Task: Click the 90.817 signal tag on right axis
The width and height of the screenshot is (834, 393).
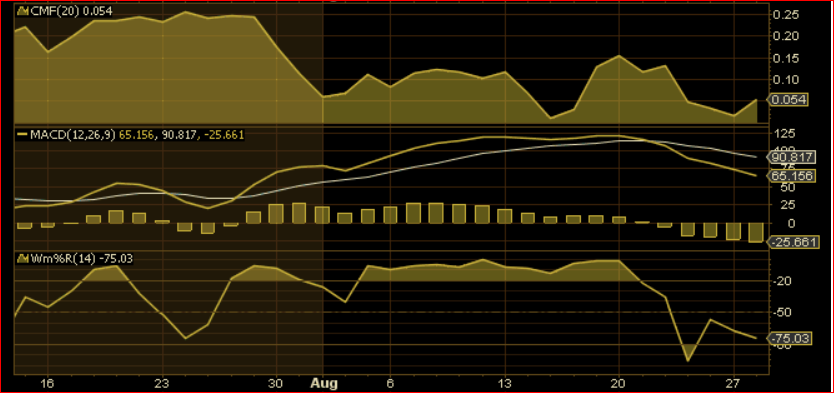Action: [x=790, y=157]
